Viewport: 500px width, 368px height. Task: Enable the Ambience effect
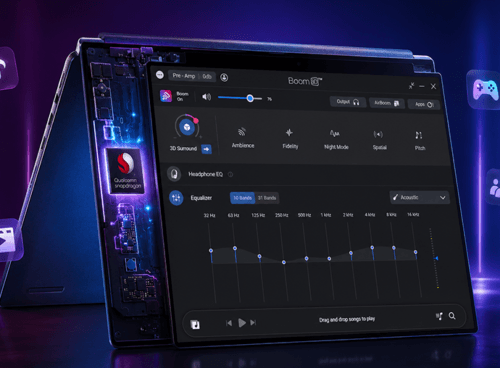(243, 138)
